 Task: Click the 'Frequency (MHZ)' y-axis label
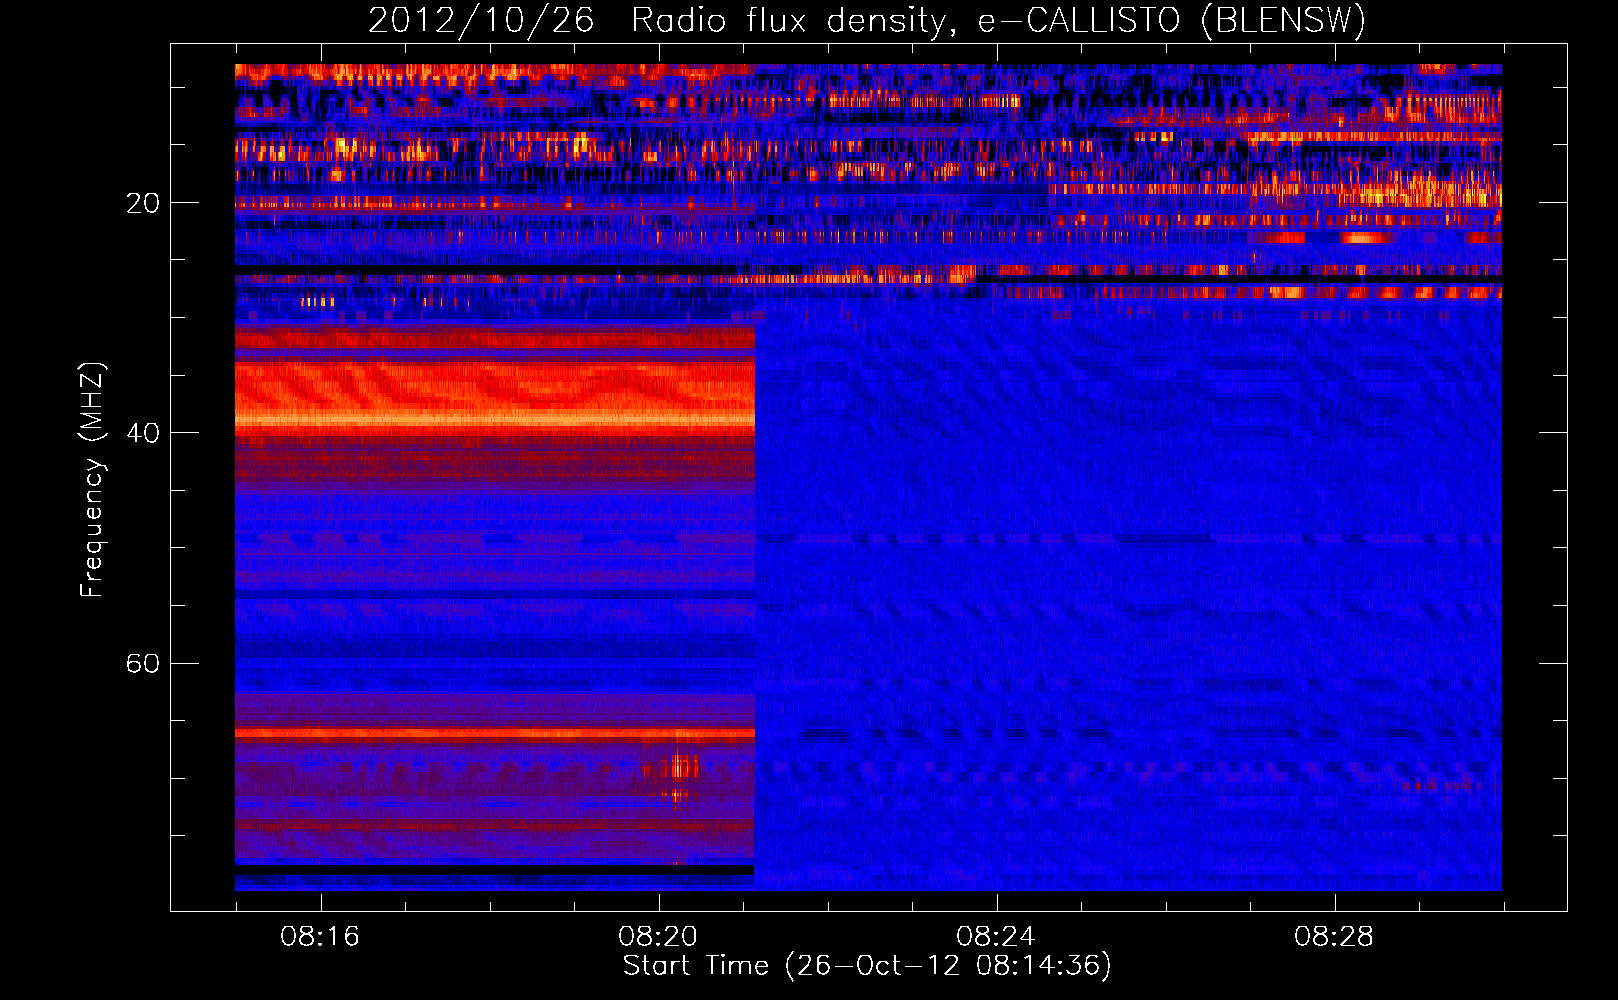(x=92, y=480)
